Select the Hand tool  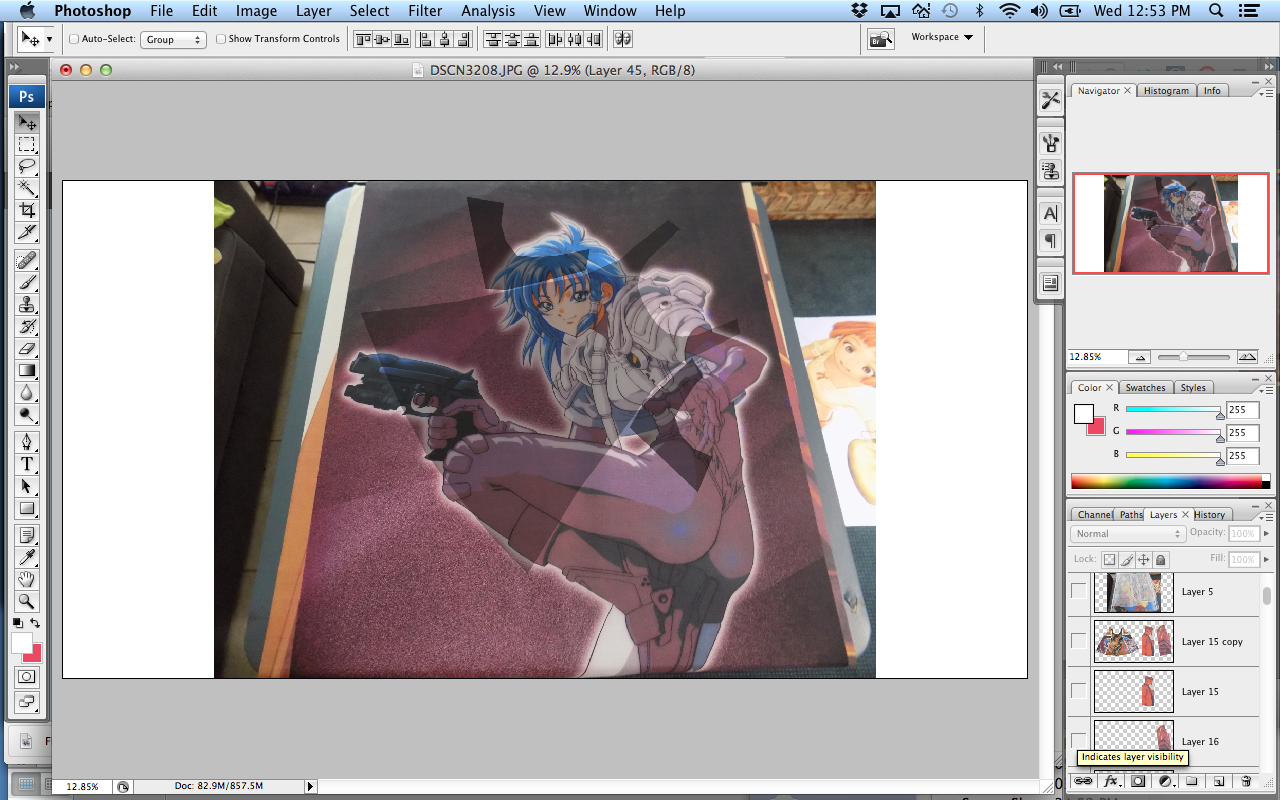[x=27, y=579]
